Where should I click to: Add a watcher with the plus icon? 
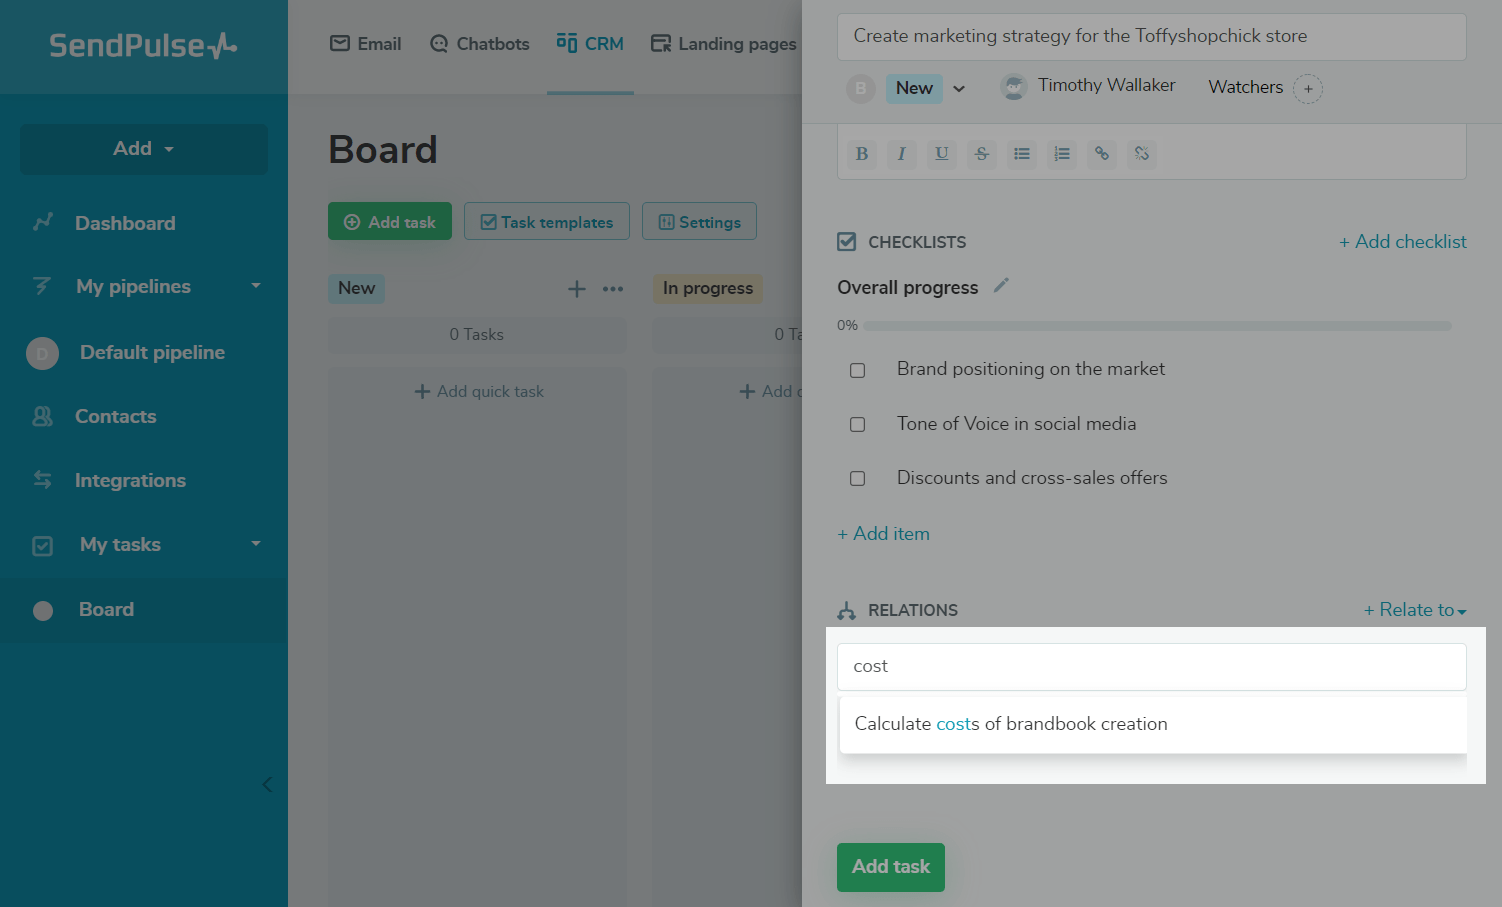(1308, 89)
